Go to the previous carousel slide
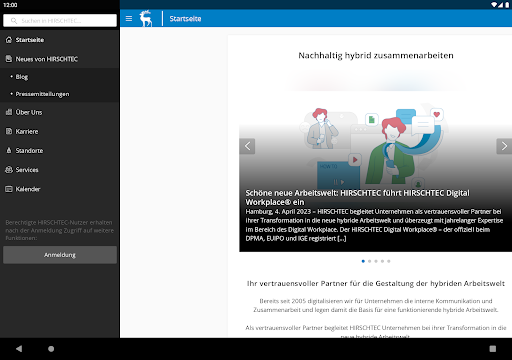The height and width of the screenshot is (360, 512). pyautogui.click(x=247, y=146)
